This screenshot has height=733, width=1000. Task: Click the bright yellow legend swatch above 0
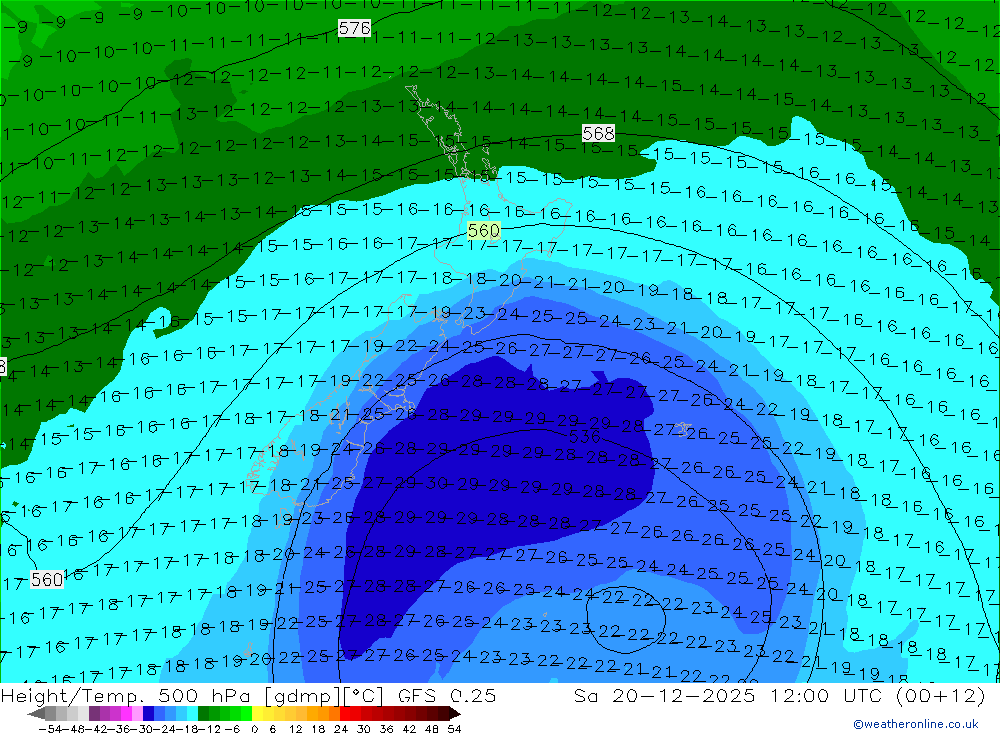pos(257,714)
